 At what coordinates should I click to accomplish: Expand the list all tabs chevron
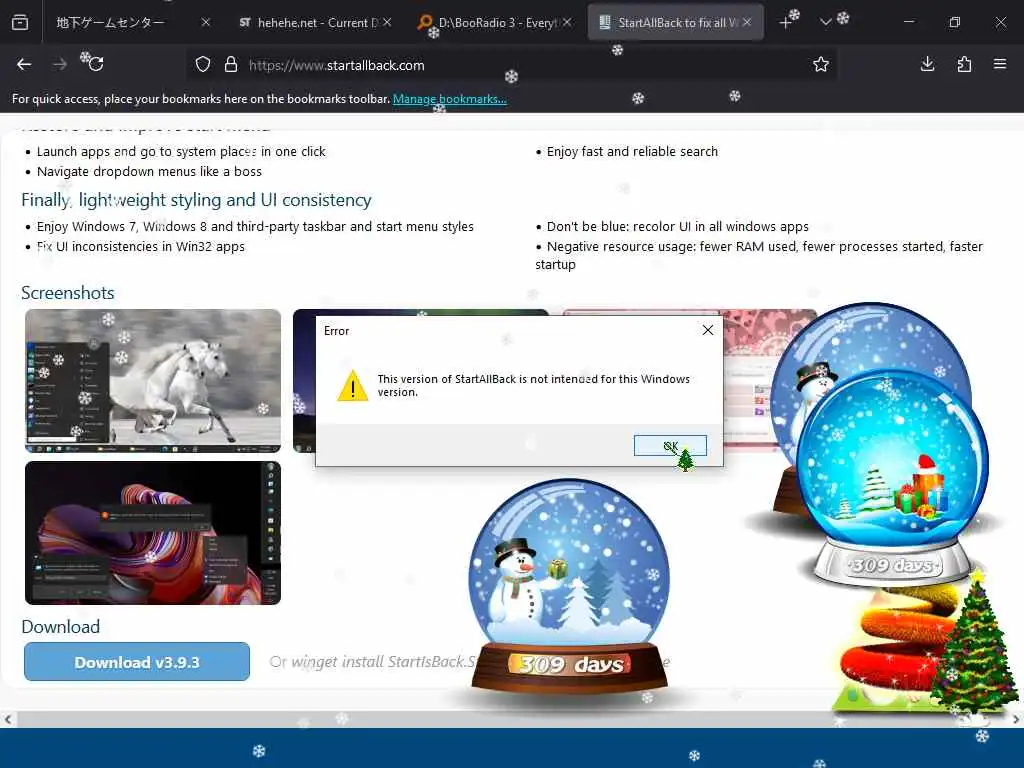point(825,22)
